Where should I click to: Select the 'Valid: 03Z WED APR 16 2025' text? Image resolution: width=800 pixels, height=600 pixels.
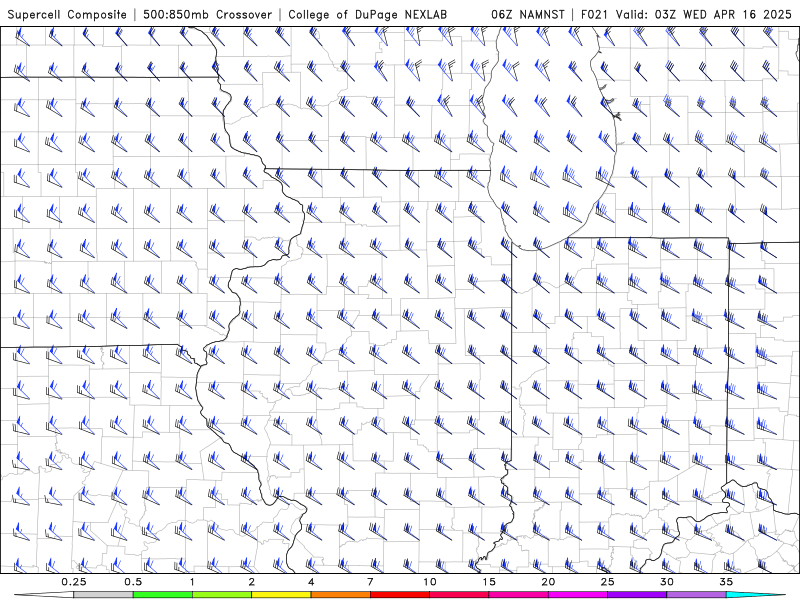coord(704,14)
